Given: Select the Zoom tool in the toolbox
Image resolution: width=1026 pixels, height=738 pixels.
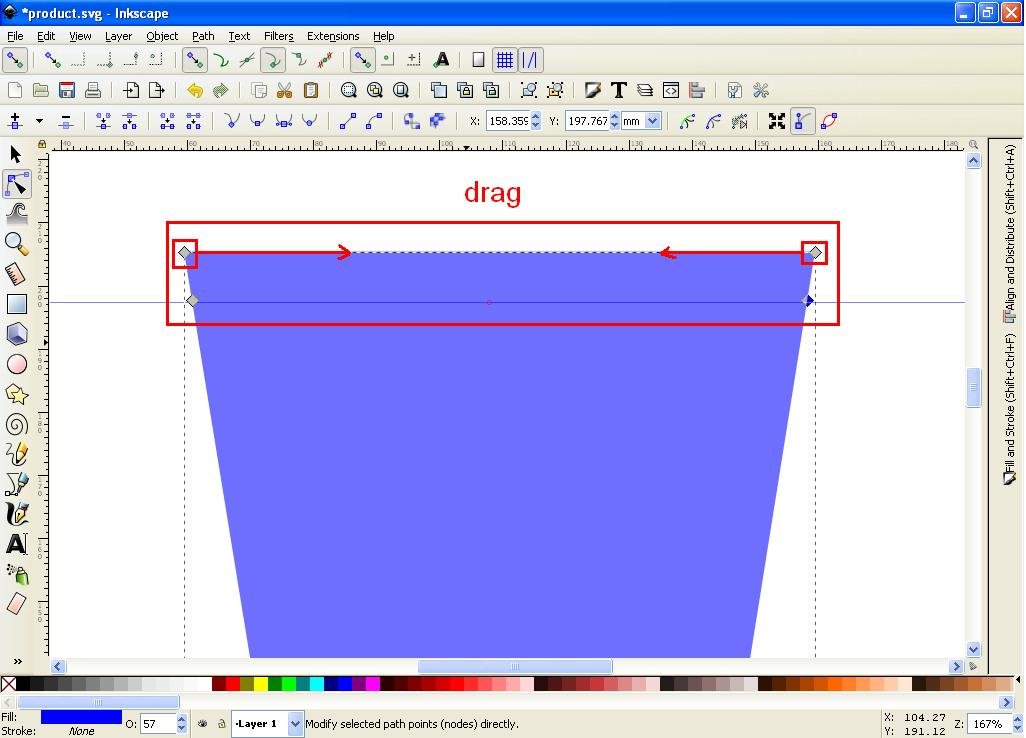Looking at the screenshot, I should (x=15, y=244).
